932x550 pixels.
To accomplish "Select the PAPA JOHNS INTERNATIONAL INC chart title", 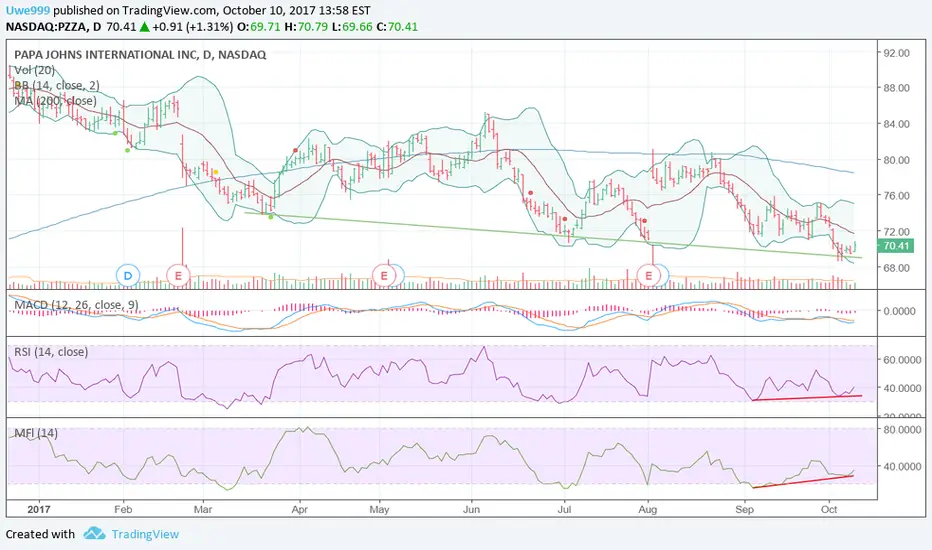I will point(140,55).
